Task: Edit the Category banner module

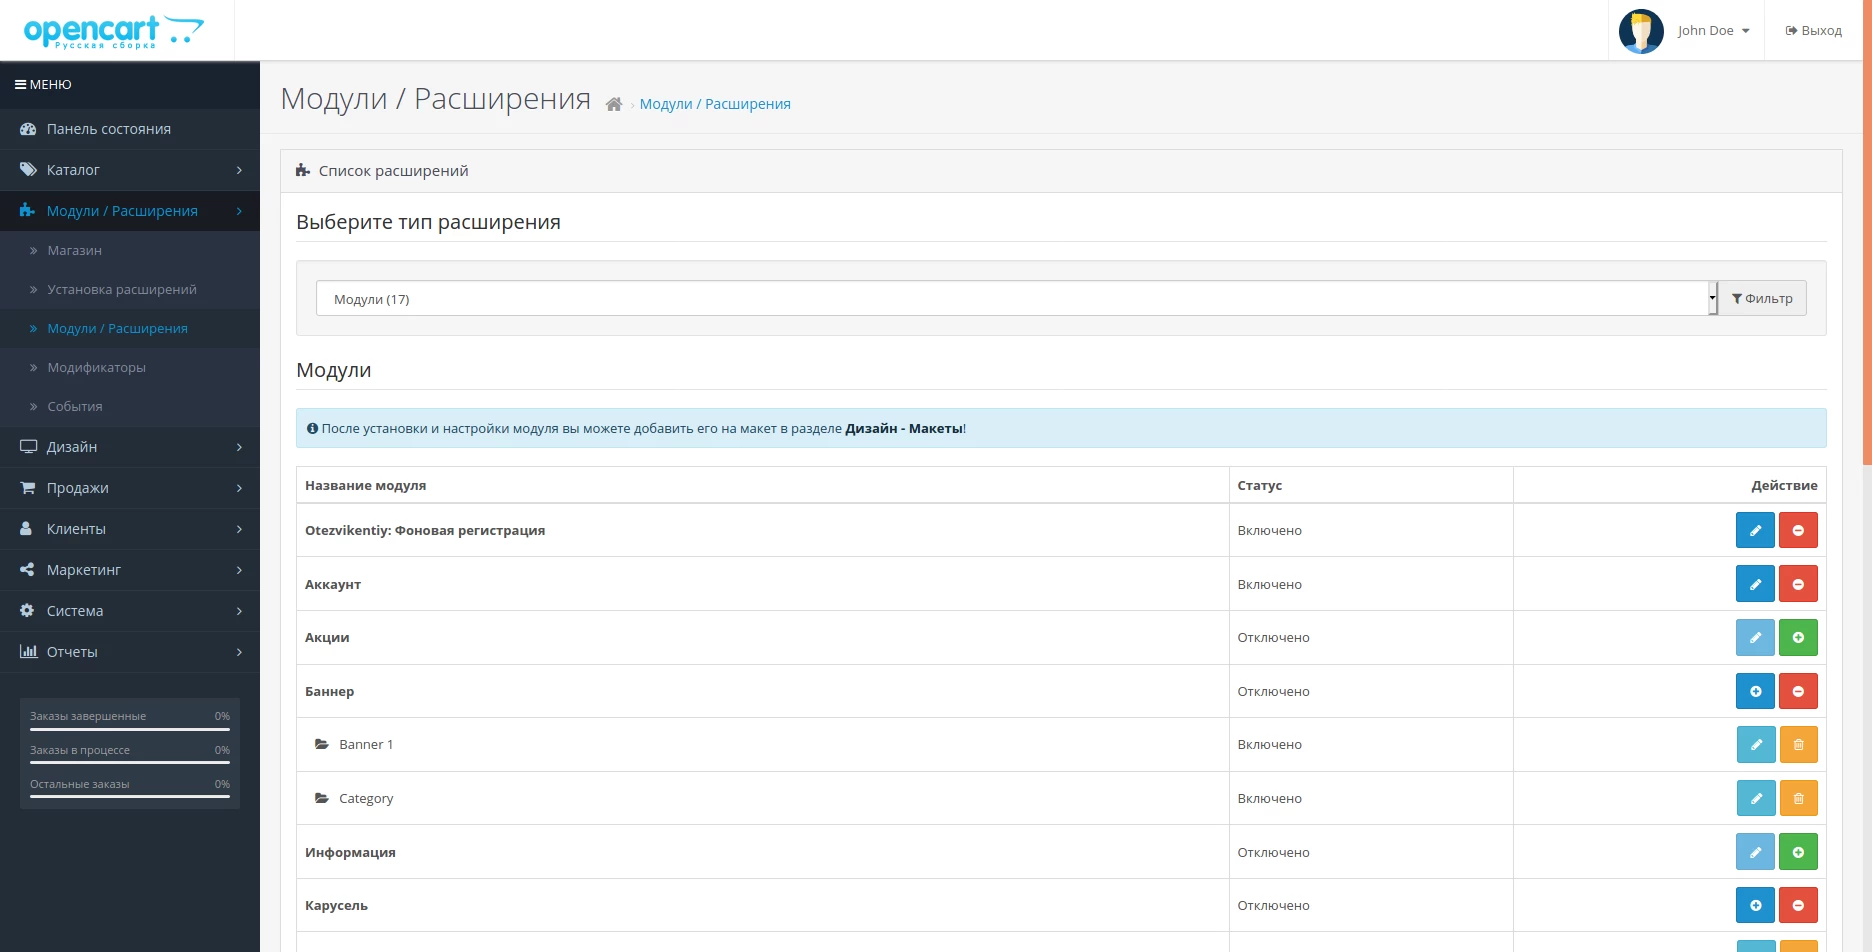Action: point(1755,798)
